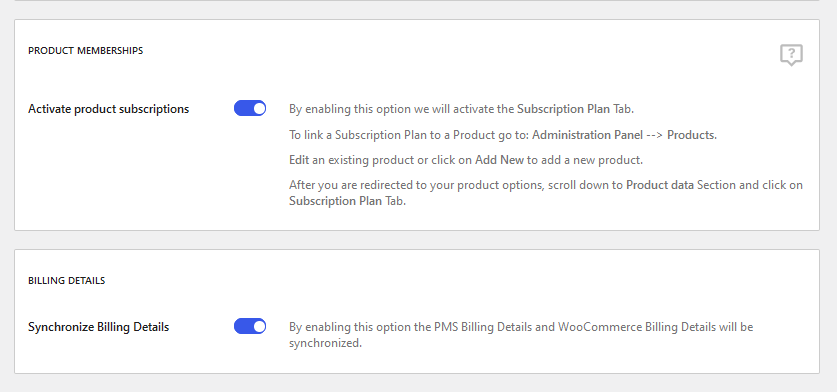Image resolution: width=837 pixels, height=392 pixels.
Task: Click the bold "Product data" text
Action: 660,185
